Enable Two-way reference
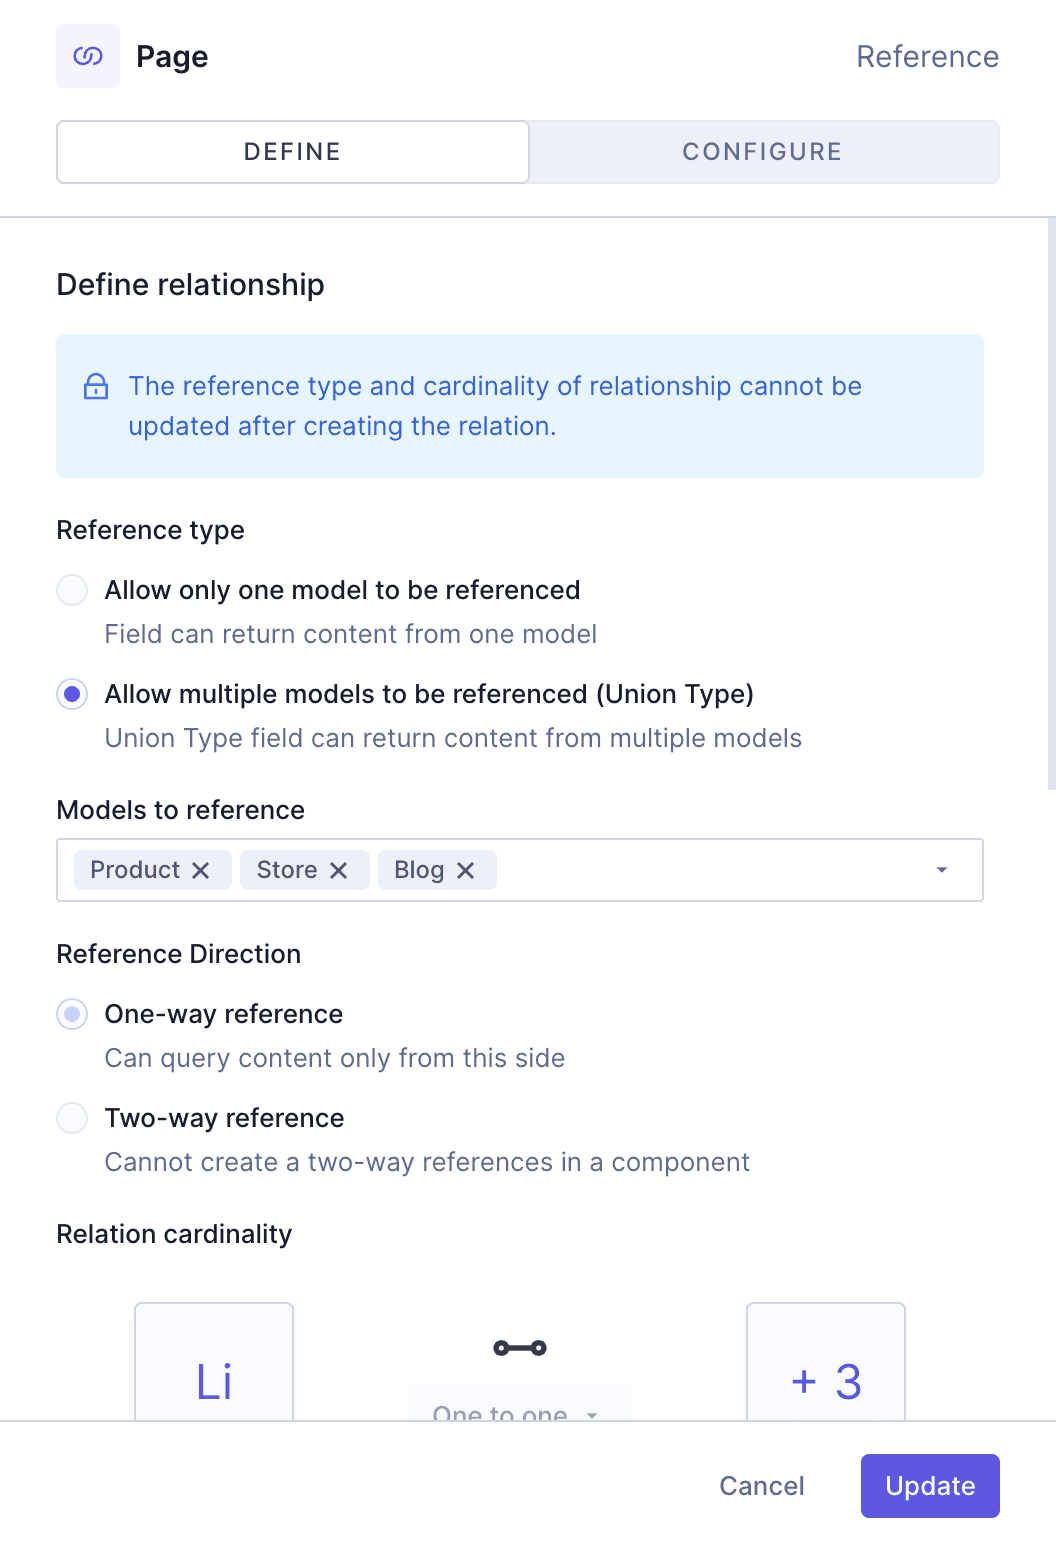Viewport: 1056px width, 1546px height. point(71,1118)
